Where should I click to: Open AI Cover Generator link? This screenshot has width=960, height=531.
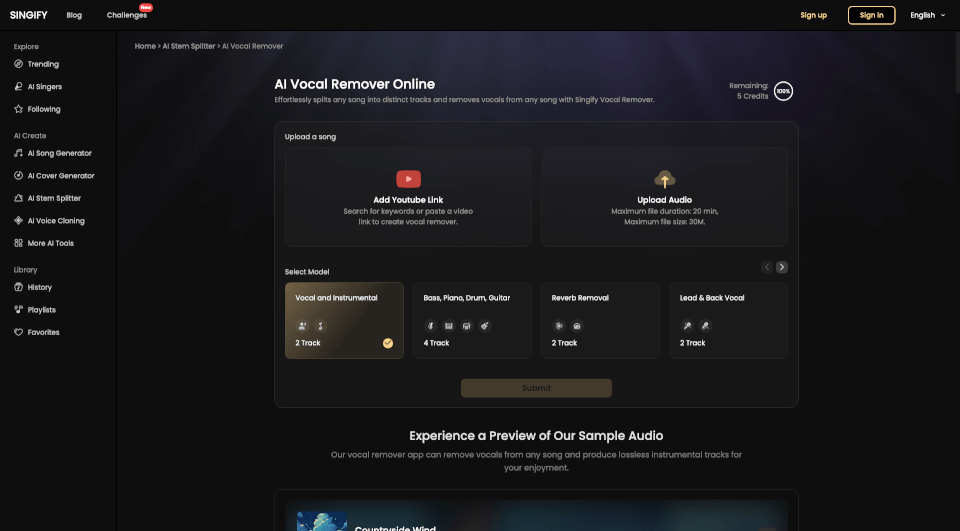pyautogui.click(x=61, y=176)
